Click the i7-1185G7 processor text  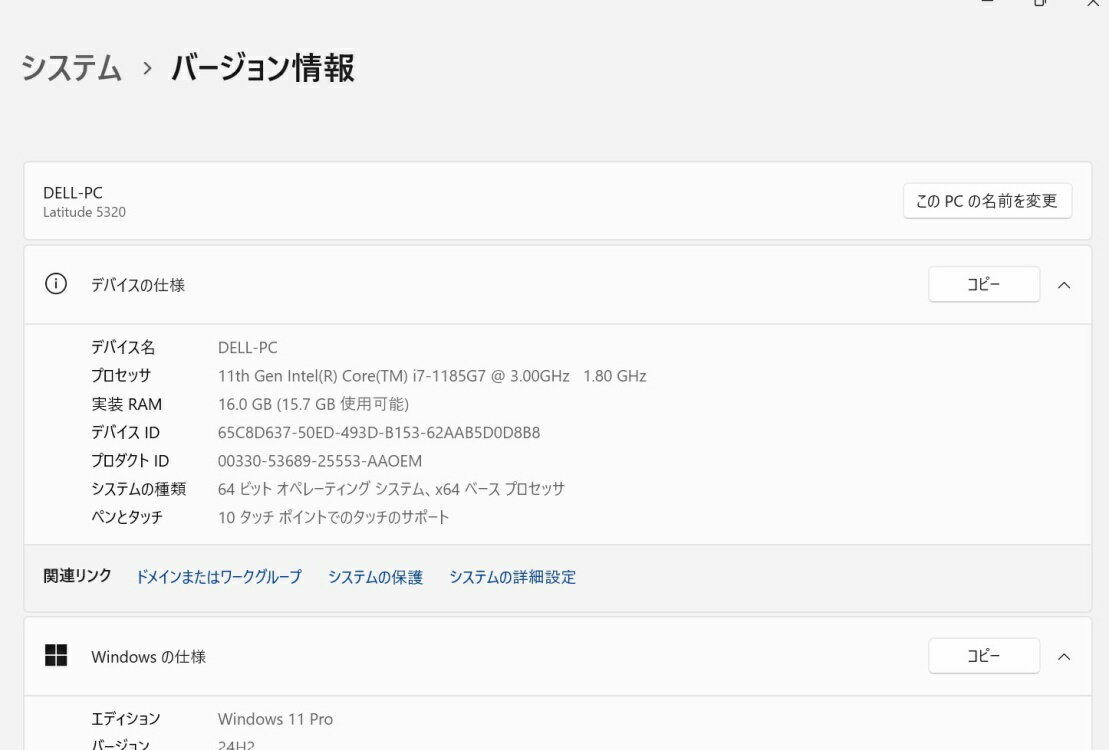432,376
